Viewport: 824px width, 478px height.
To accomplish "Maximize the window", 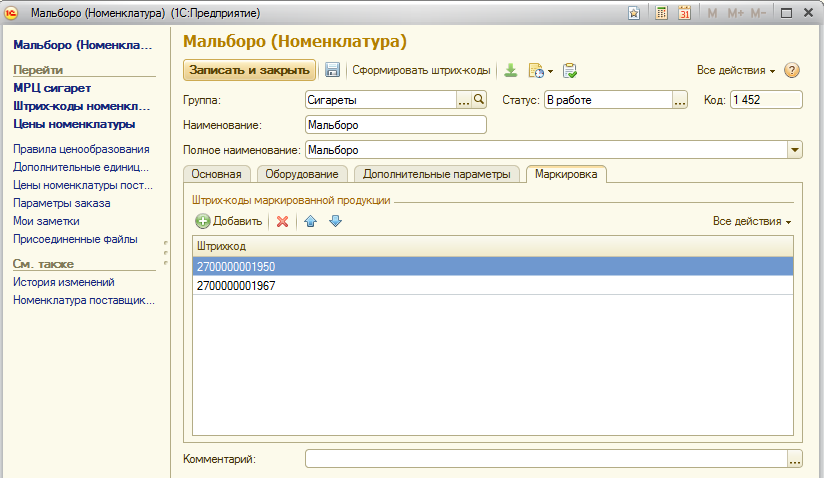I will [x=786, y=13].
